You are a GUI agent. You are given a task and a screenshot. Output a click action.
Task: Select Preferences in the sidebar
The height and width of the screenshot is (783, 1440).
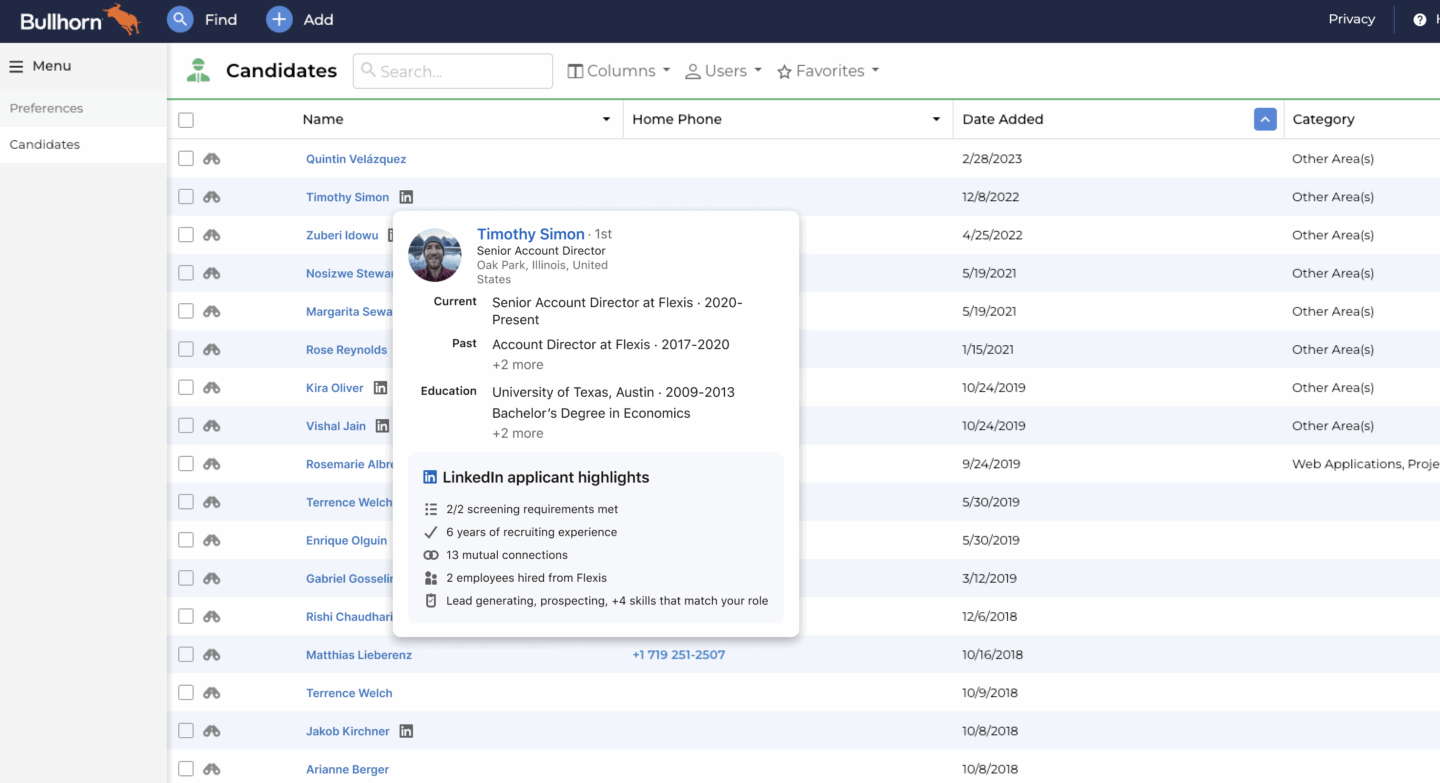pos(83,108)
